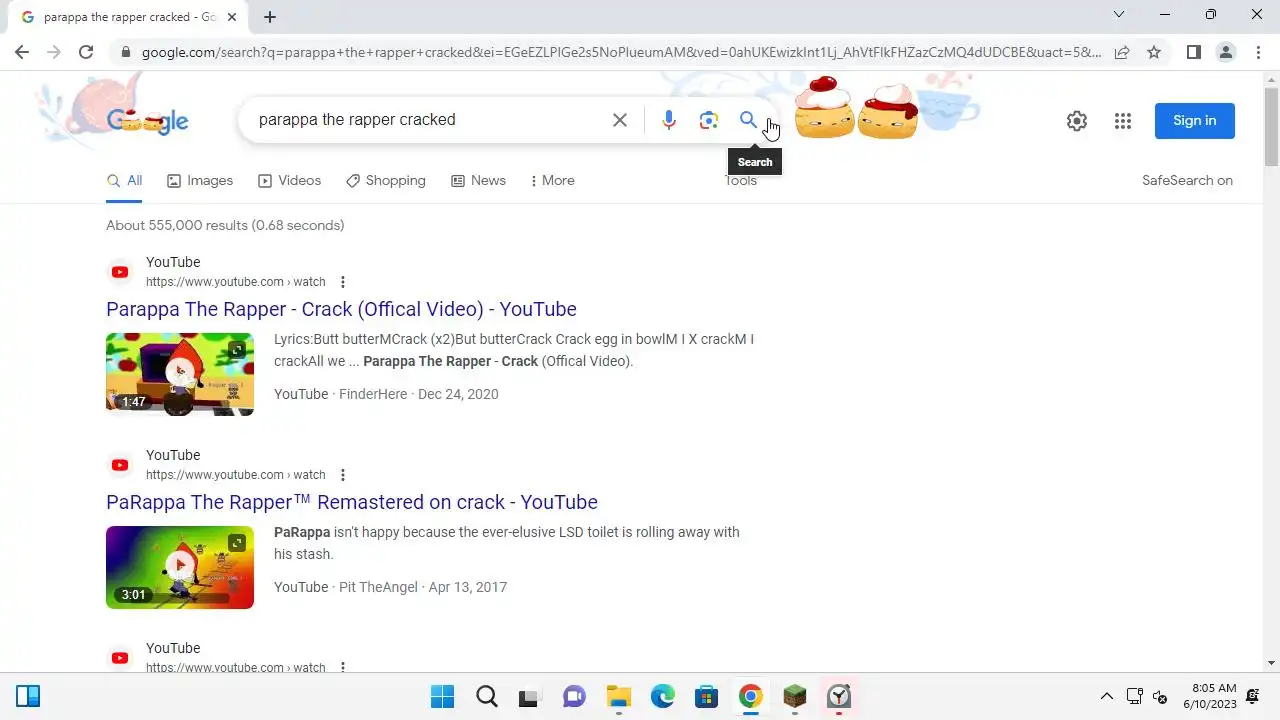
Task: Close the parappa the rapper tab
Action: coord(232,17)
